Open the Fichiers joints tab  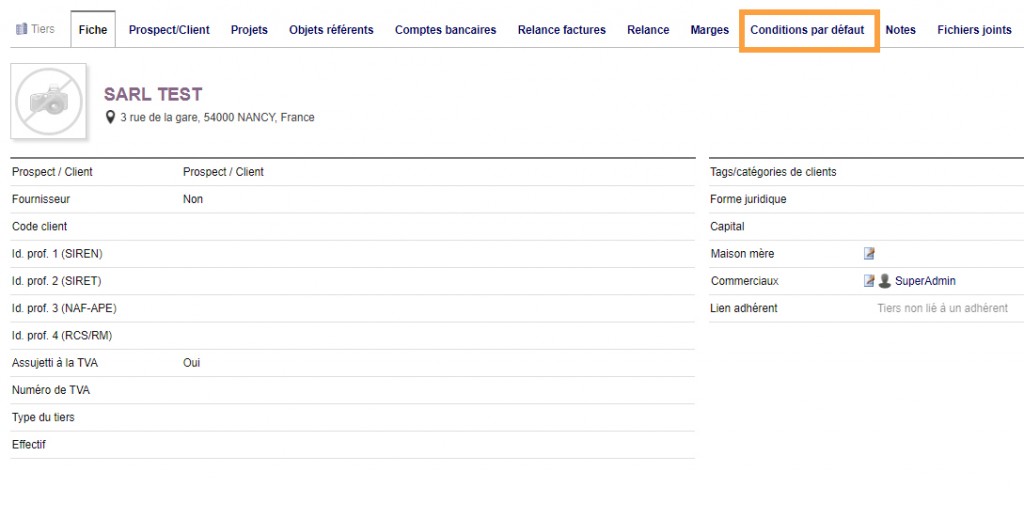click(x=974, y=30)
